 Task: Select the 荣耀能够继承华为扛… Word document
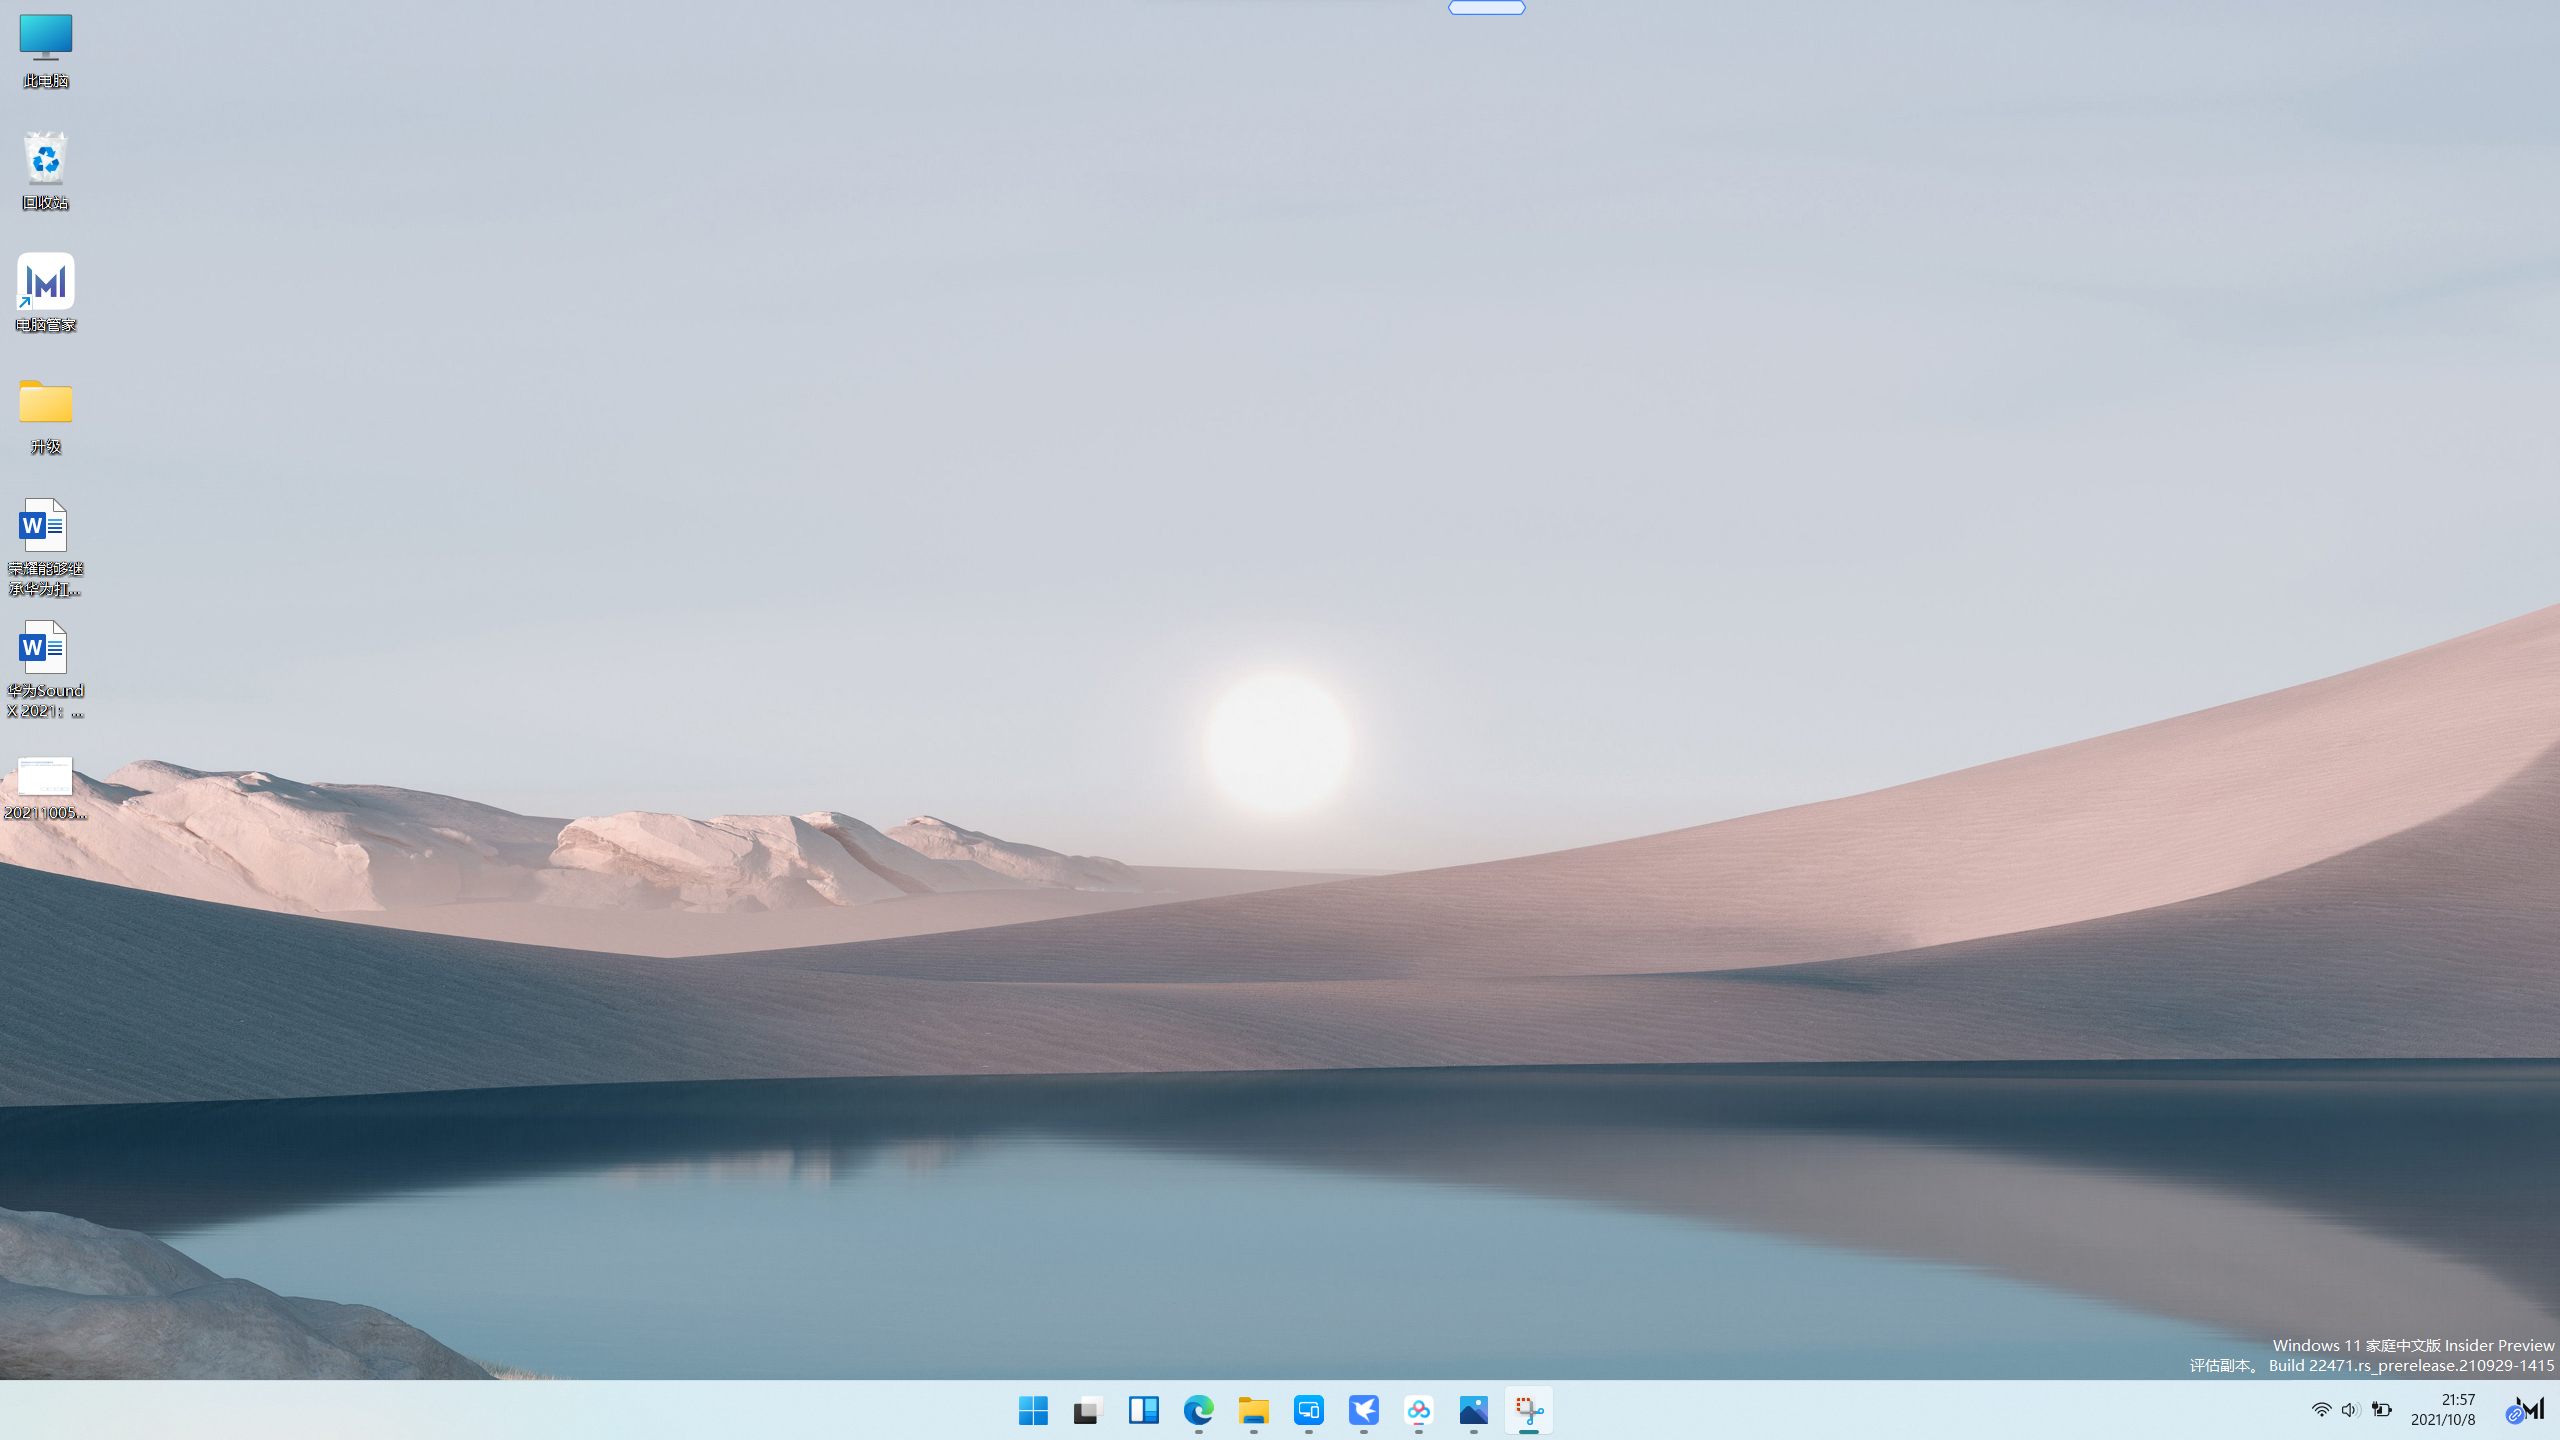45,547
